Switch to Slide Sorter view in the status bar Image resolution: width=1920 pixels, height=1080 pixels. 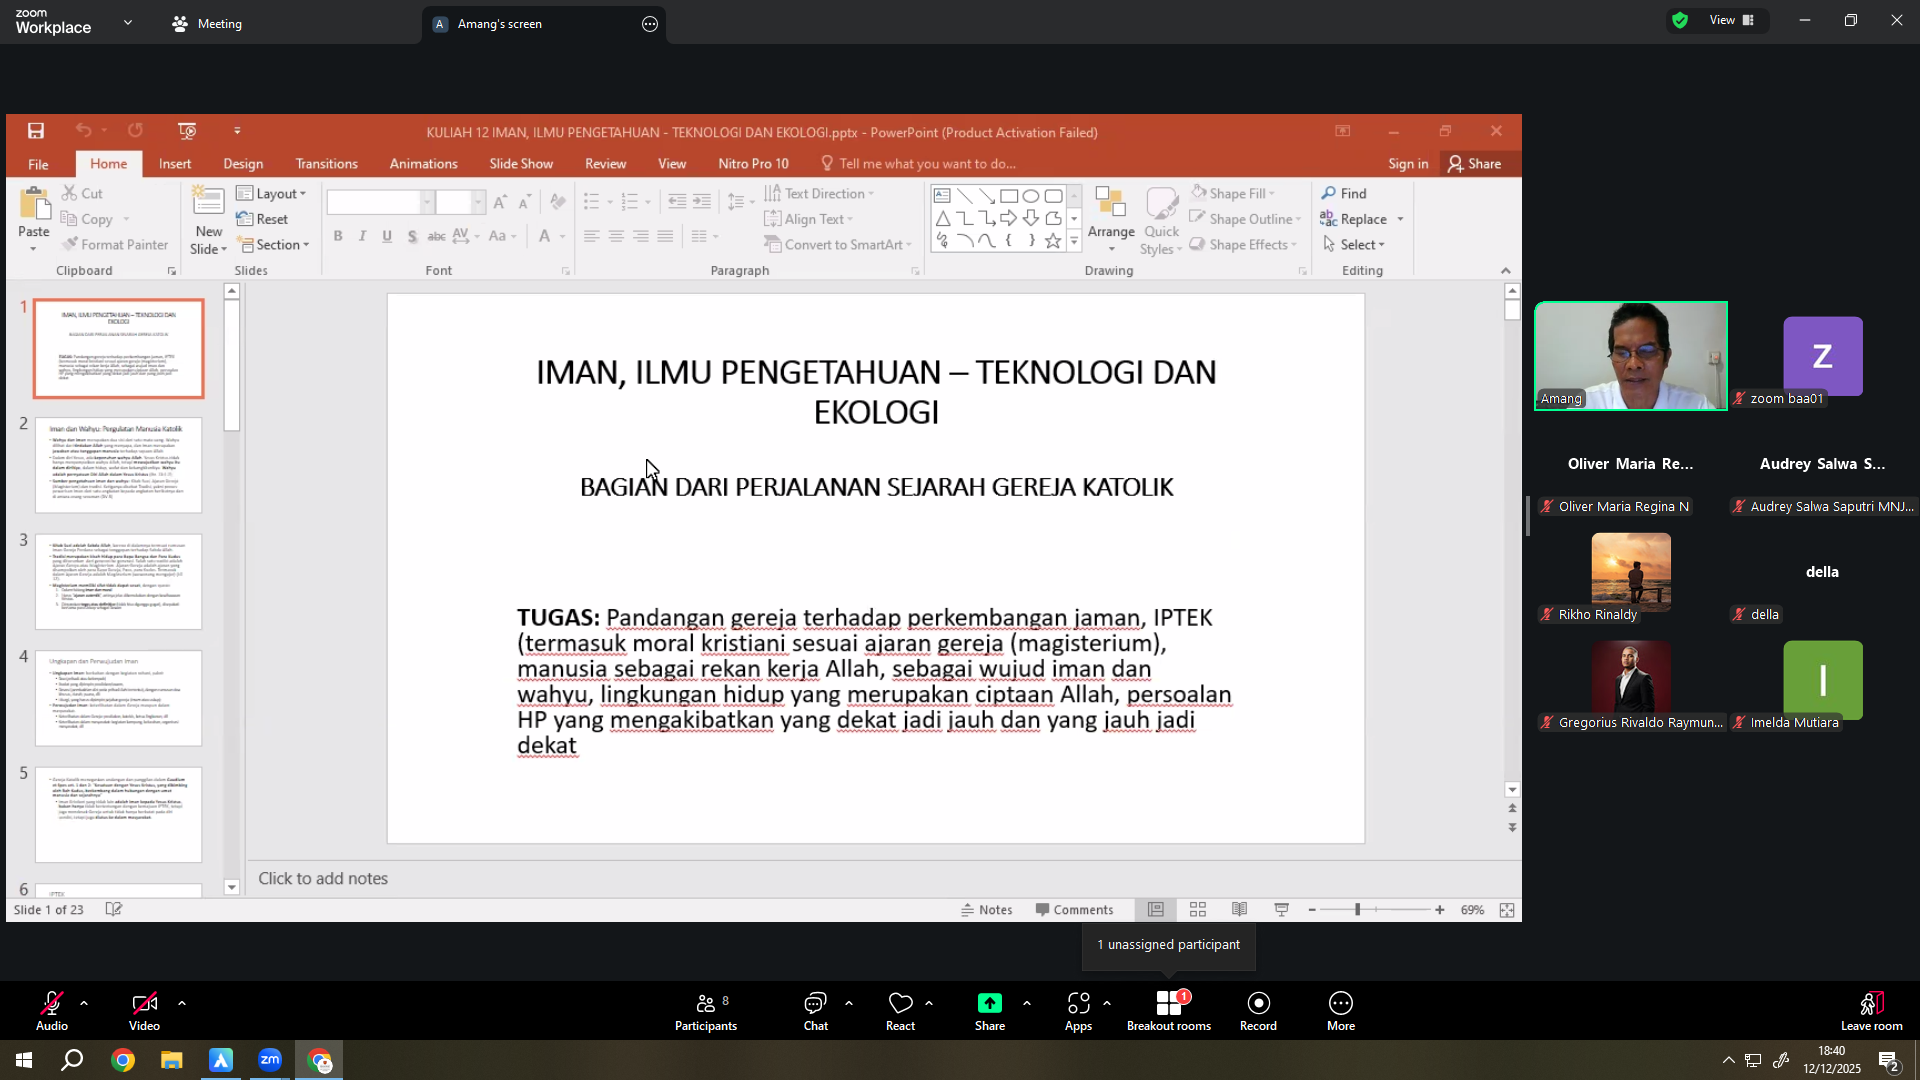tap(1198, 910)
